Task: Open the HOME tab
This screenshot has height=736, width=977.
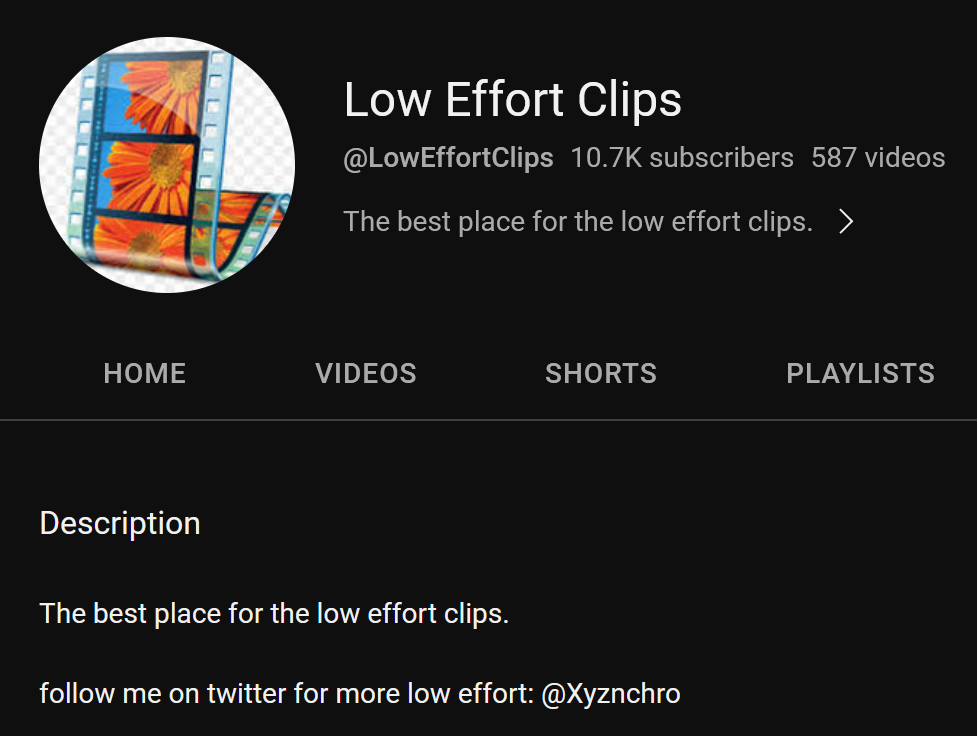Action: coord(145,374)
